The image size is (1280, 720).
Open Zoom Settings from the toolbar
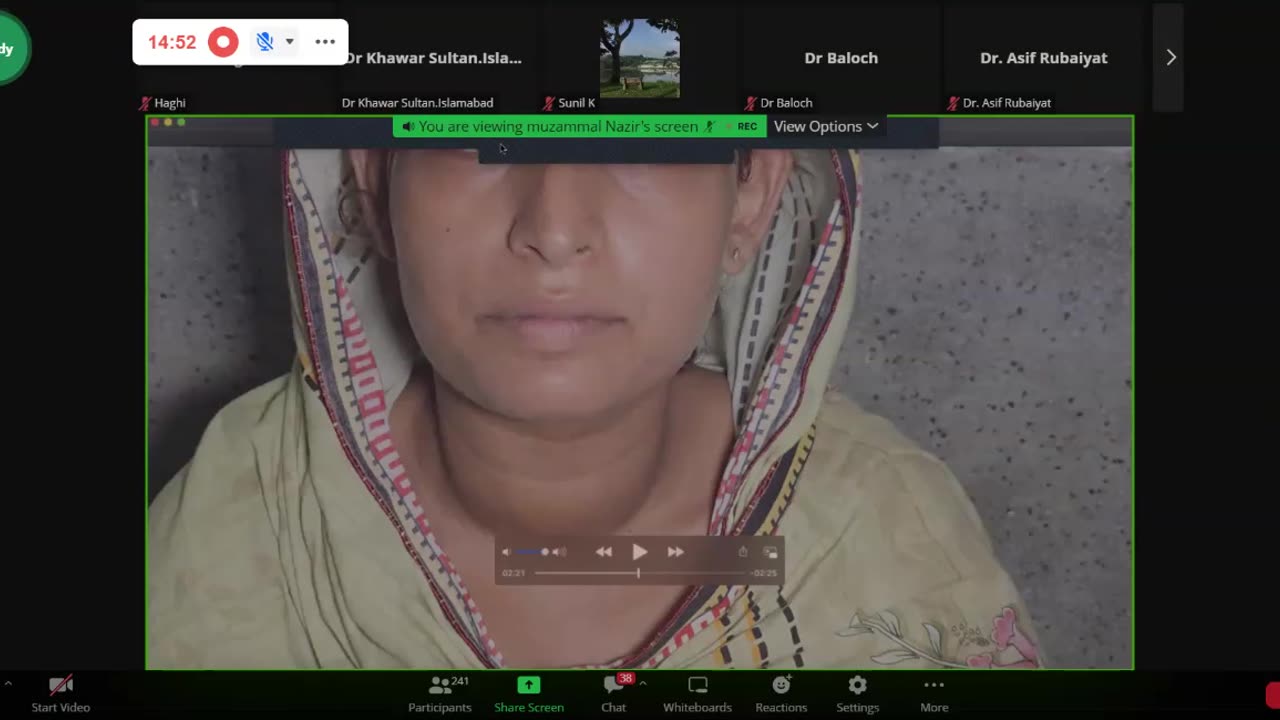pos(858,693)
